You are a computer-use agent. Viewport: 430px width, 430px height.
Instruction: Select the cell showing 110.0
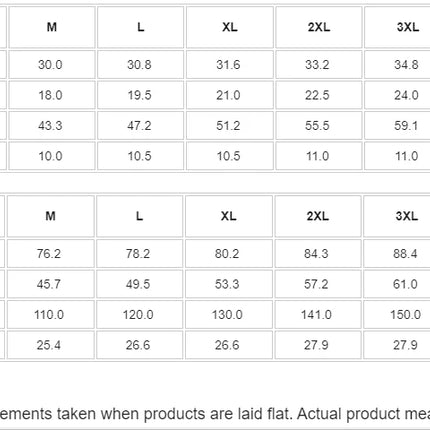pos(51,314)
